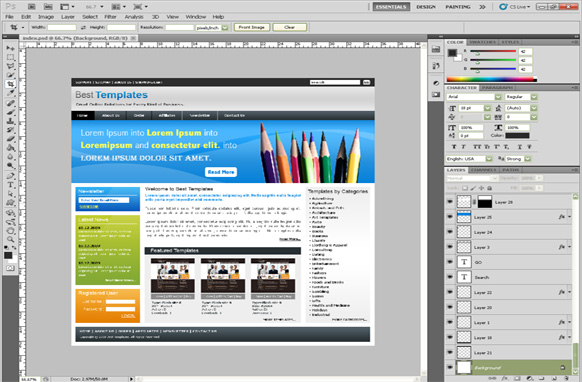Open the leading (Auto) dropdown
Screen dimensions: 582x382
point(534,108)
